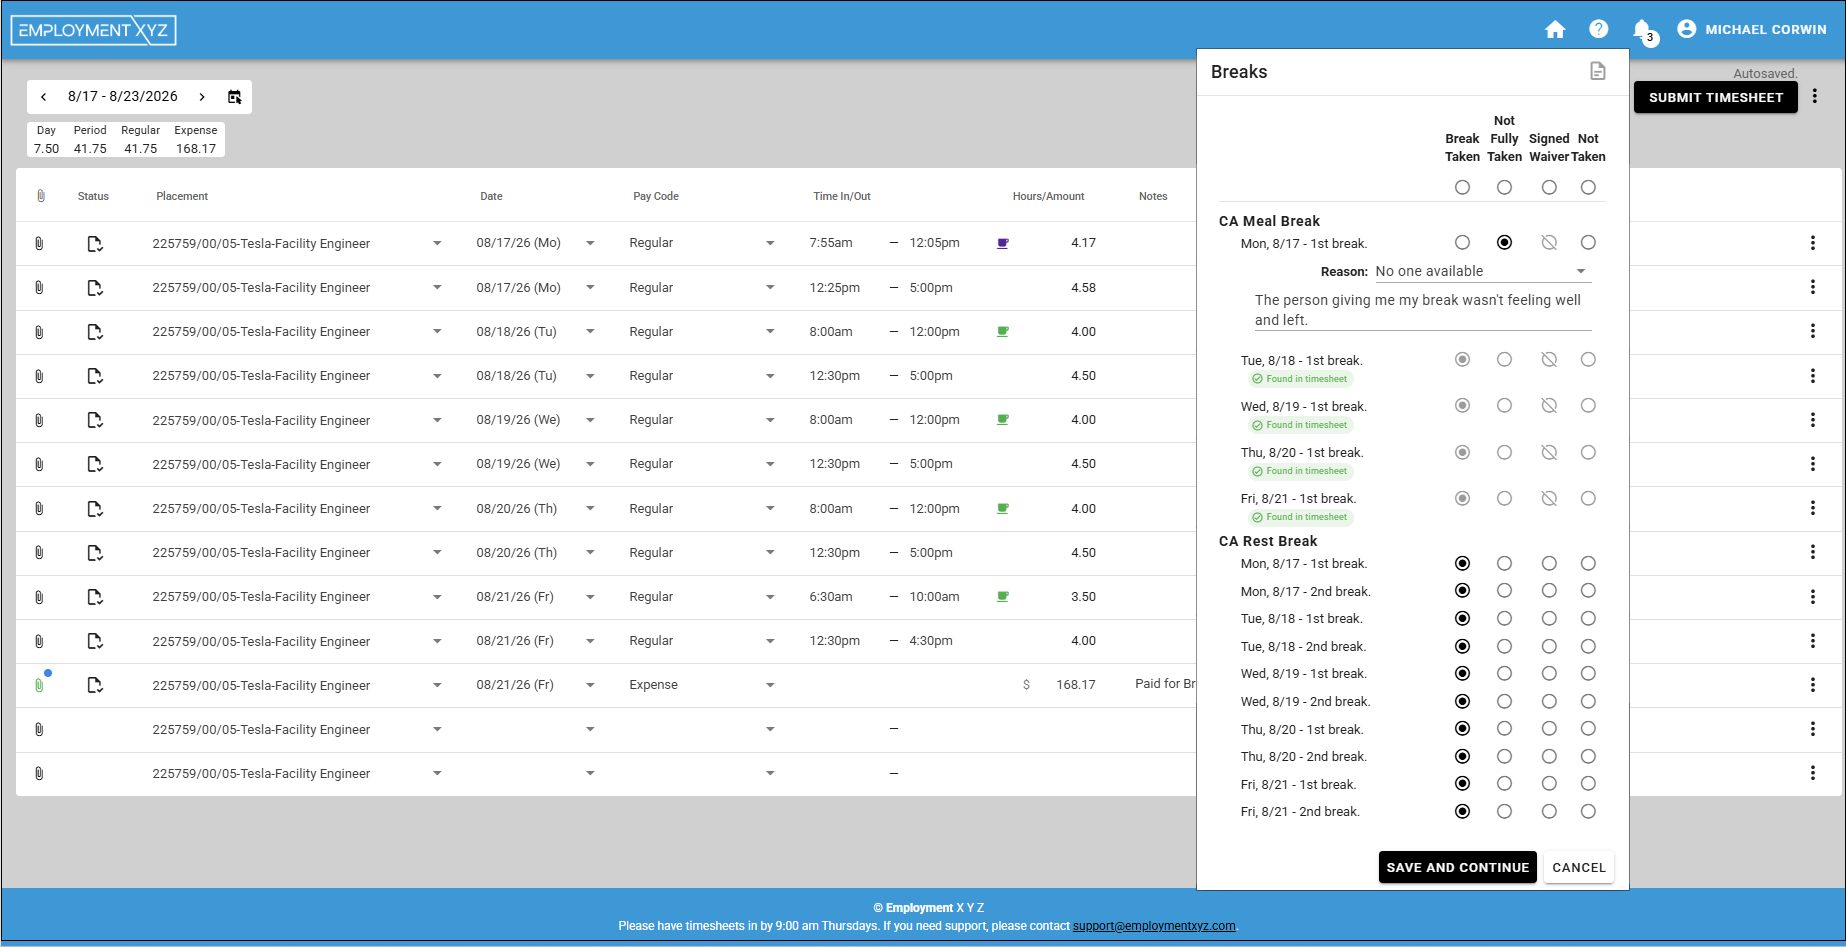1846x947 pixels.
Task: Click 'Paid for Br' note on Expense row
Action: point(1165,684)
